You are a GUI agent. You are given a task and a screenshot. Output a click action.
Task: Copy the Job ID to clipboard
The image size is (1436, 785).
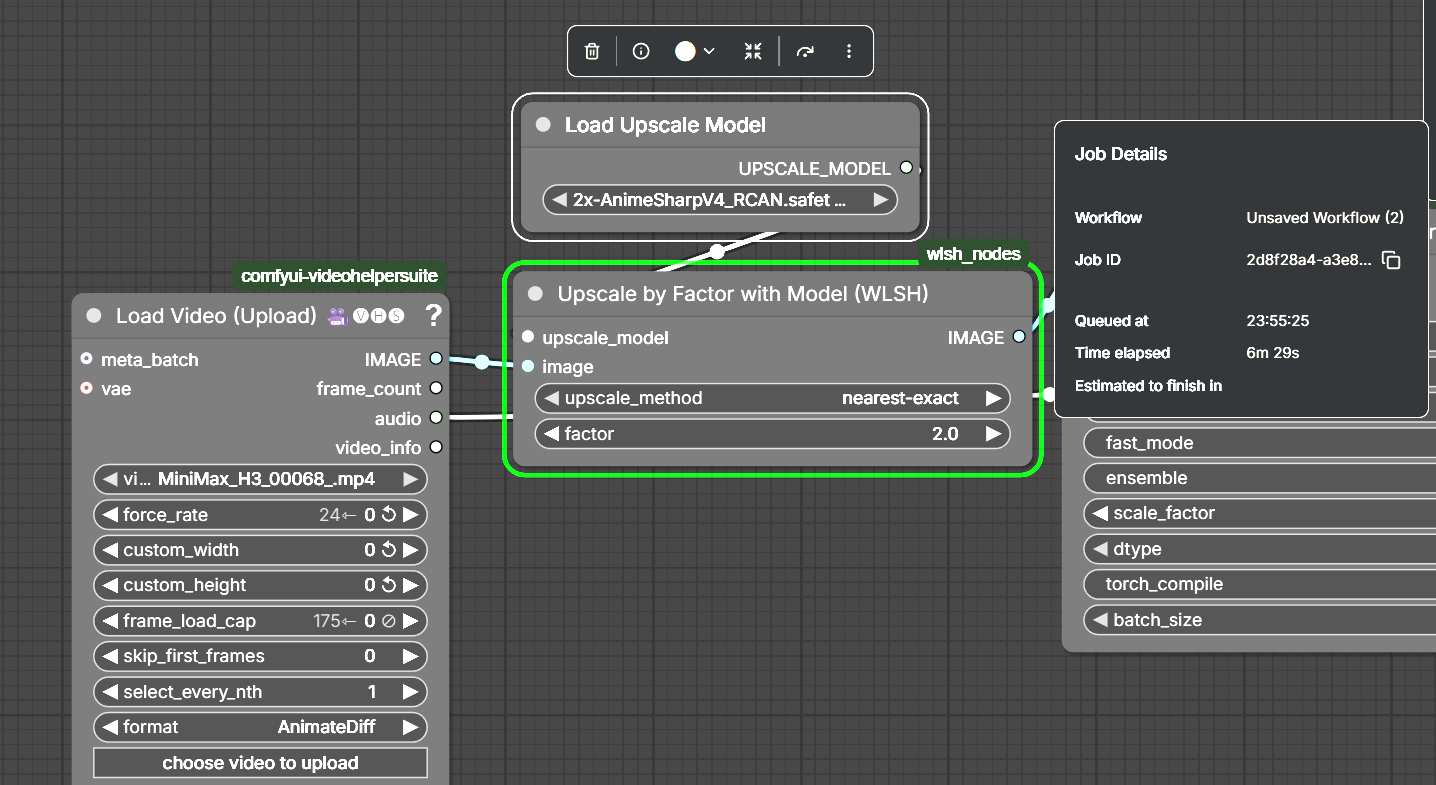coord(1391,260)
